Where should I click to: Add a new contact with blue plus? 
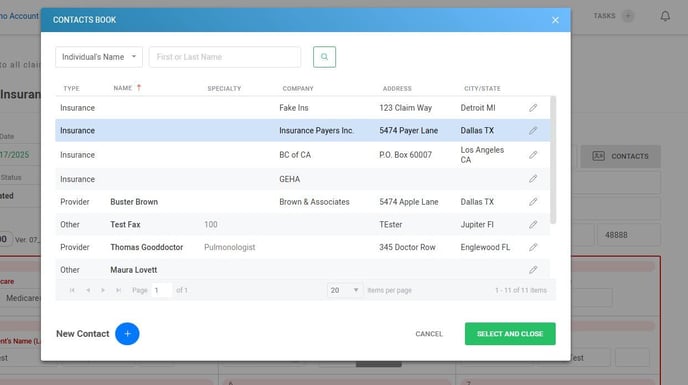[x=127, y=334]
